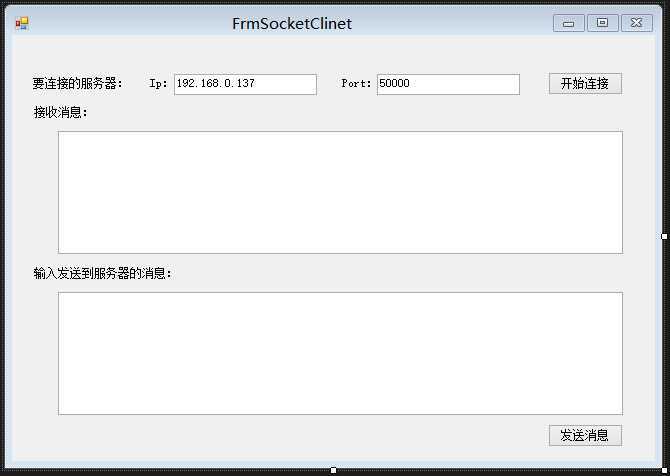670x476 pixels.
Task: Close the FrmSocketClinet window
Action: 636,23
